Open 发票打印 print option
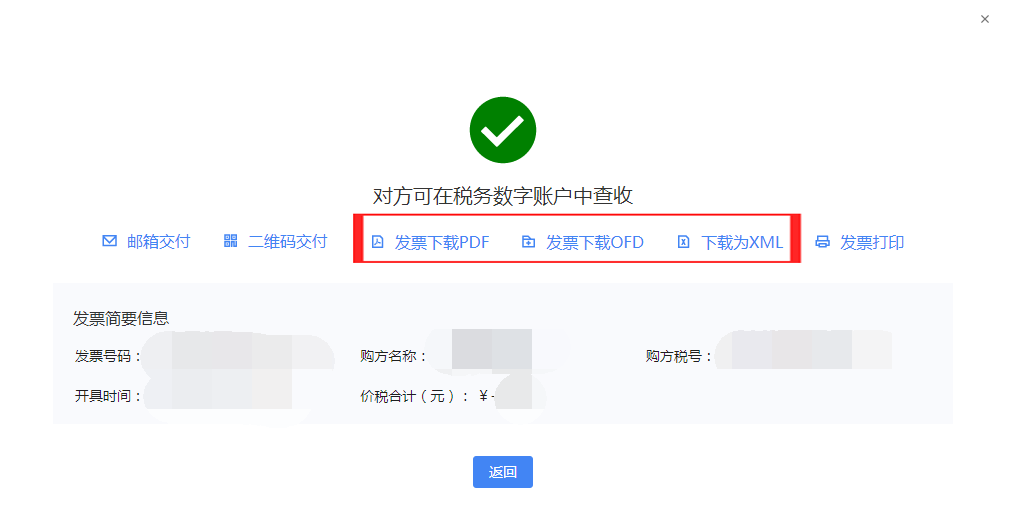 tap(872, 243)
